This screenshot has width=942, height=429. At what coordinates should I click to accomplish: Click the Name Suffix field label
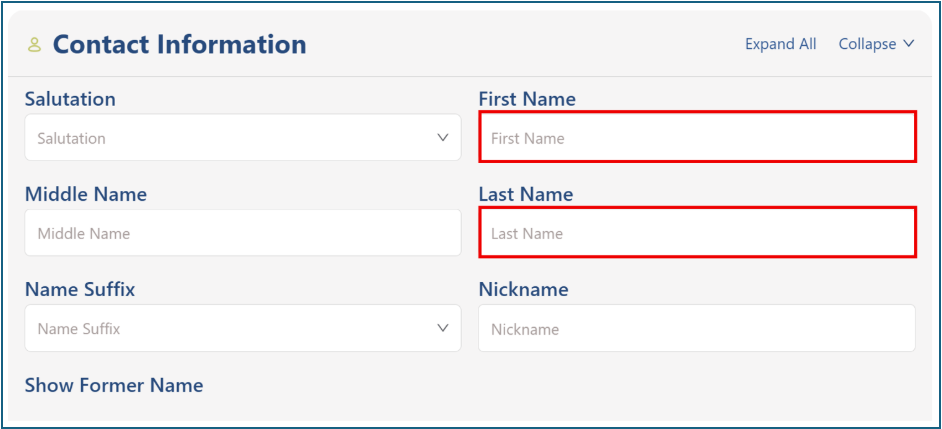tap(80, 289)
